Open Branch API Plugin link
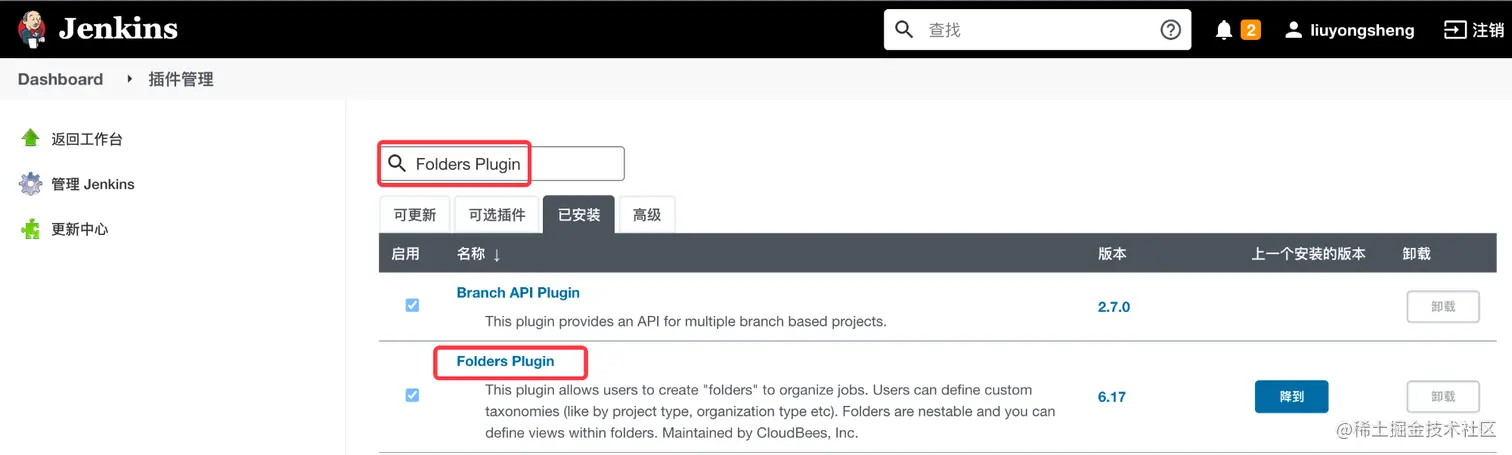This screenshot has height=455, width=1512. [518, 293]
